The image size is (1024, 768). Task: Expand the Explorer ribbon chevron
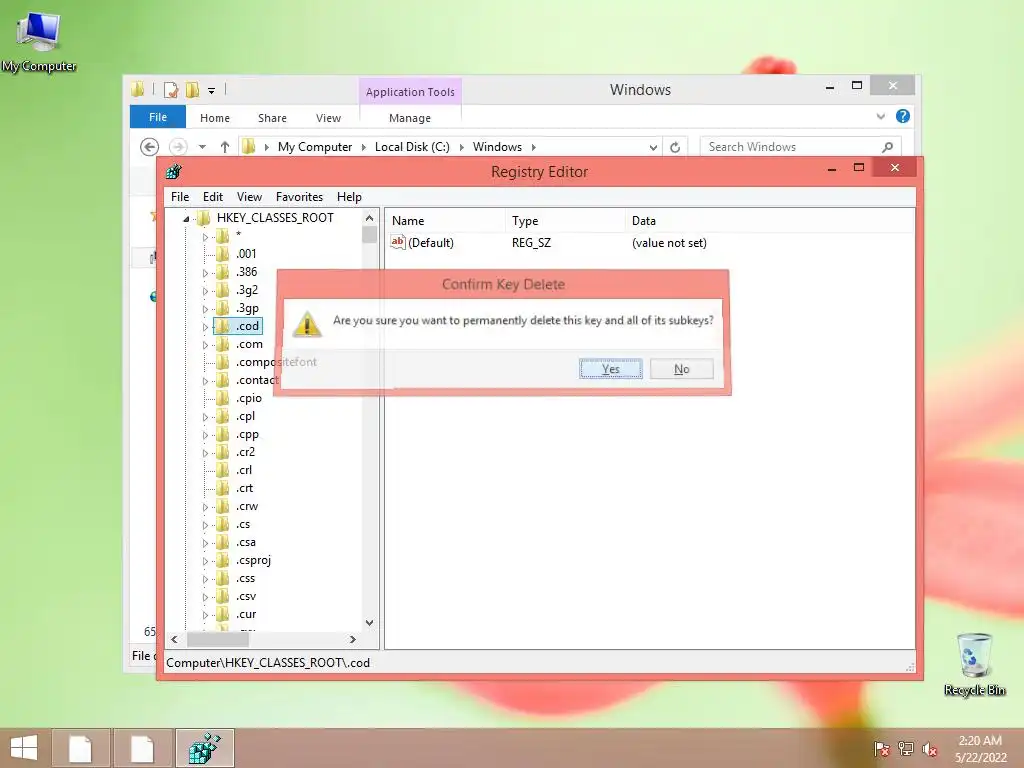point(880,116)
